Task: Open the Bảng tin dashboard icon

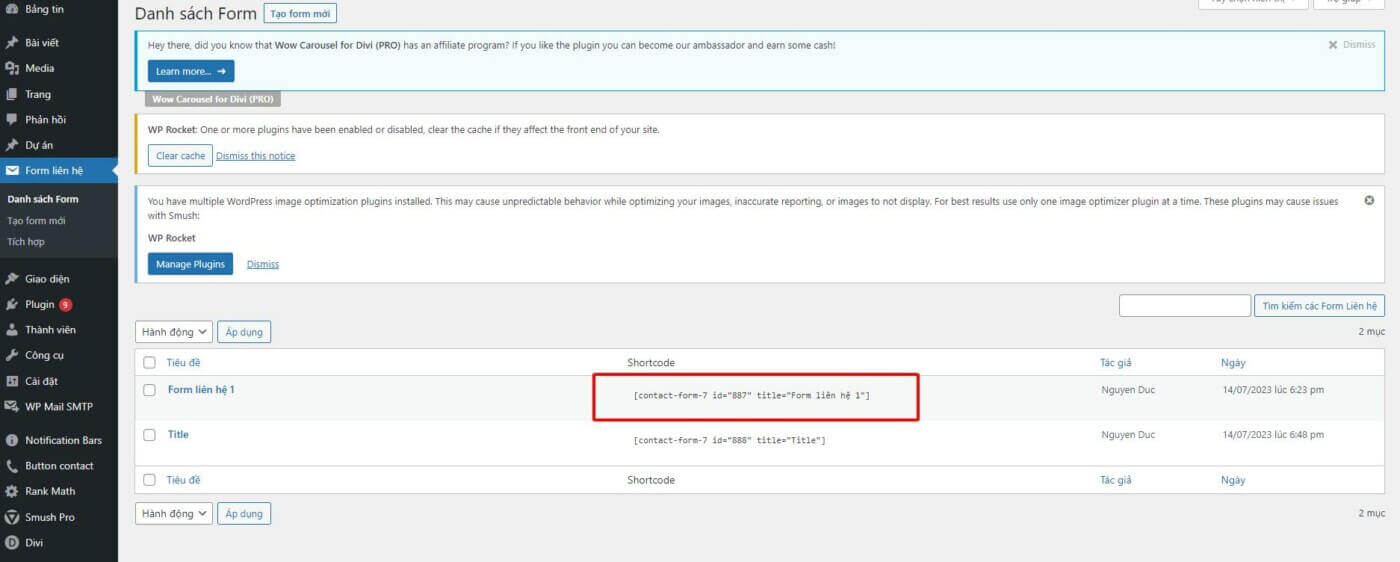Action: coord(12,9)
